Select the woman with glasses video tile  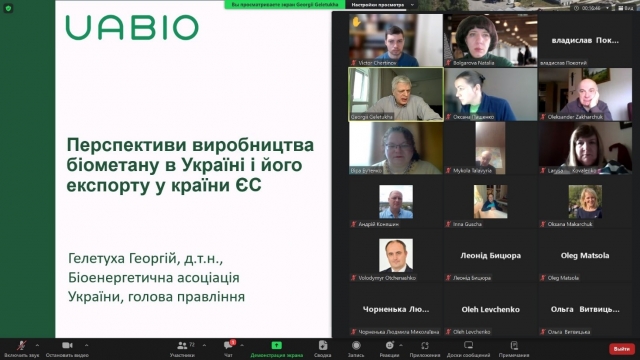396,148
